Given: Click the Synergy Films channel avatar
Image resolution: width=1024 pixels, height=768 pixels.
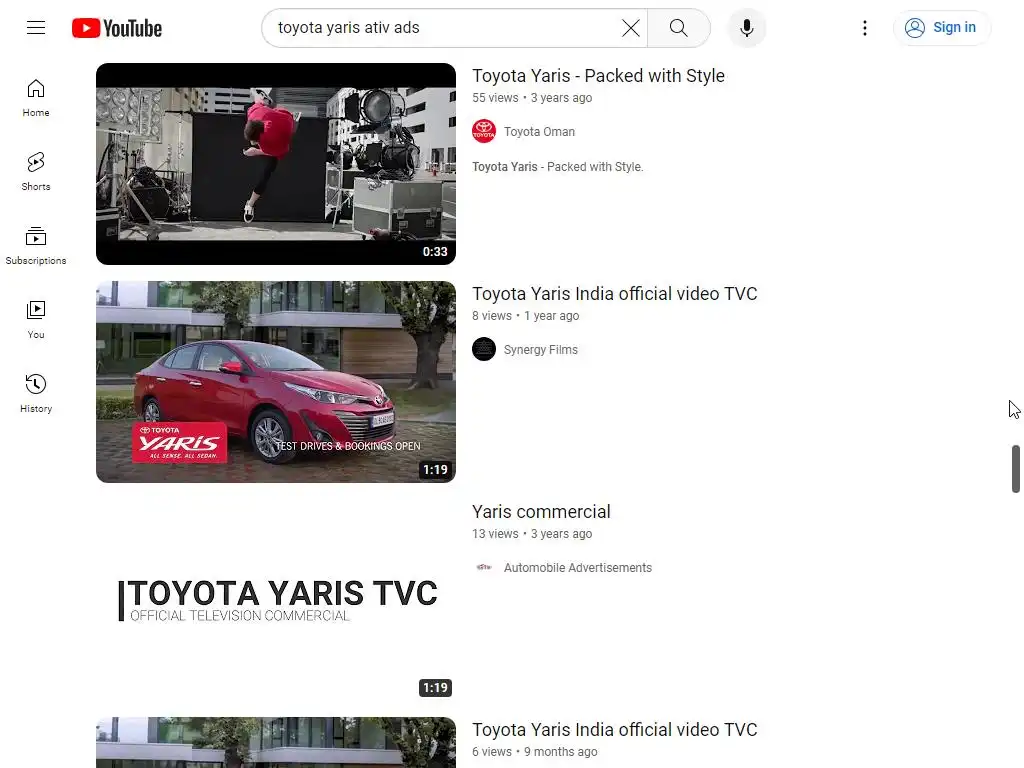Looking at the screenshot, I should click(x=484, y=349).
